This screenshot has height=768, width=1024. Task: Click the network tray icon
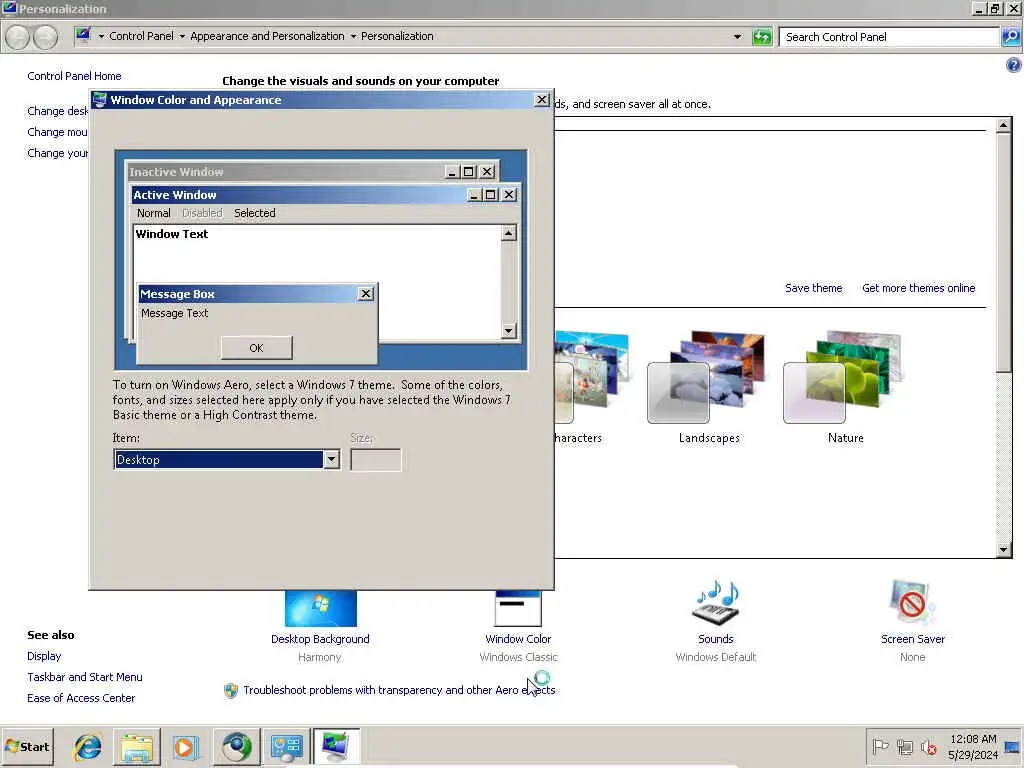904,746
